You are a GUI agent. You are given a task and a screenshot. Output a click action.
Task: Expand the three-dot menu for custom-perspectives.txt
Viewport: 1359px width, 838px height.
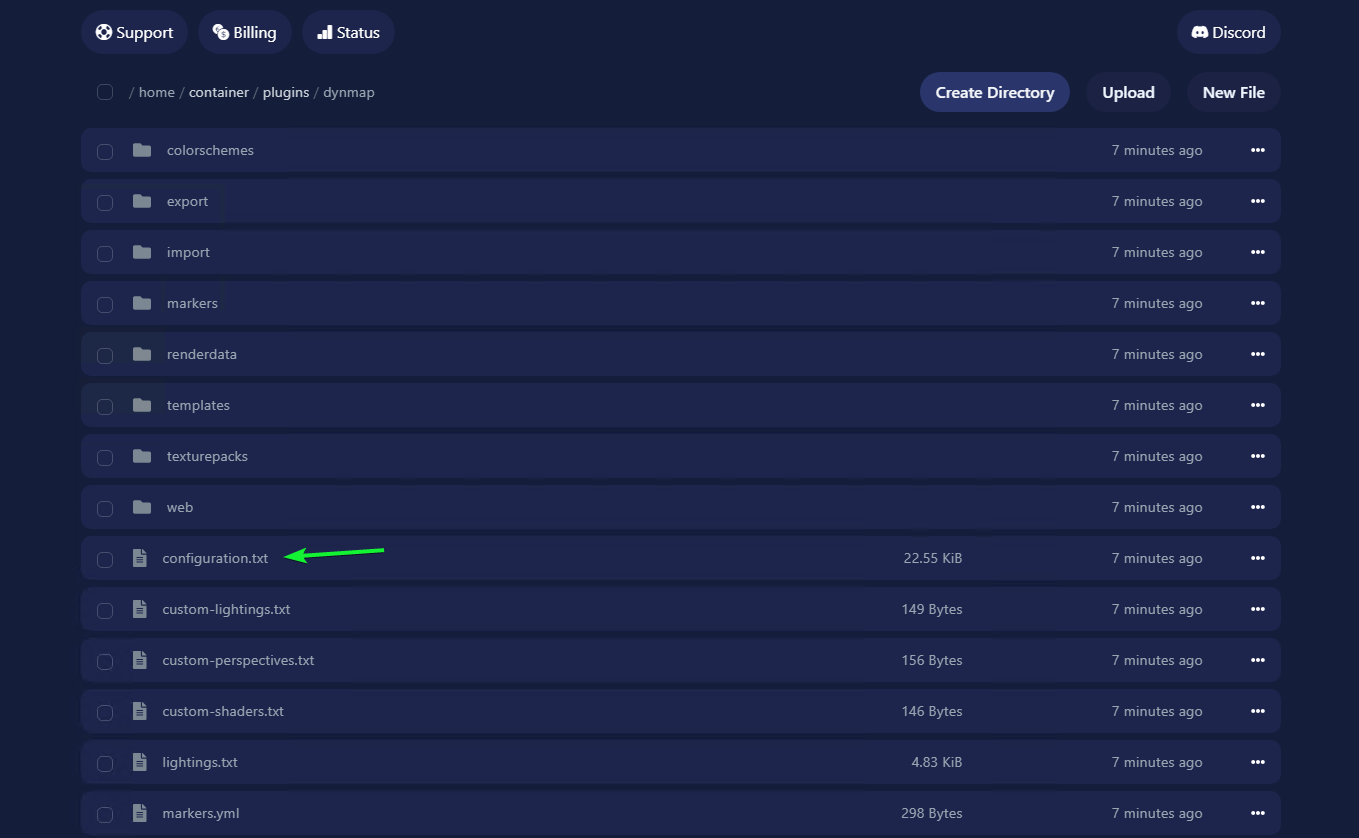point(1257,660)
